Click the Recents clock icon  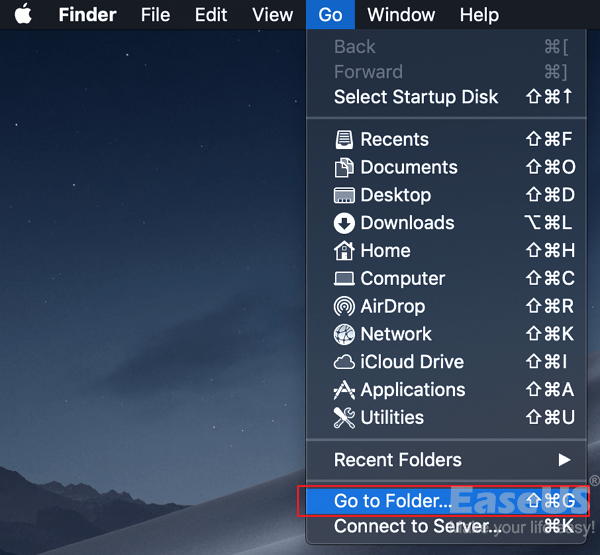(344, 140)
